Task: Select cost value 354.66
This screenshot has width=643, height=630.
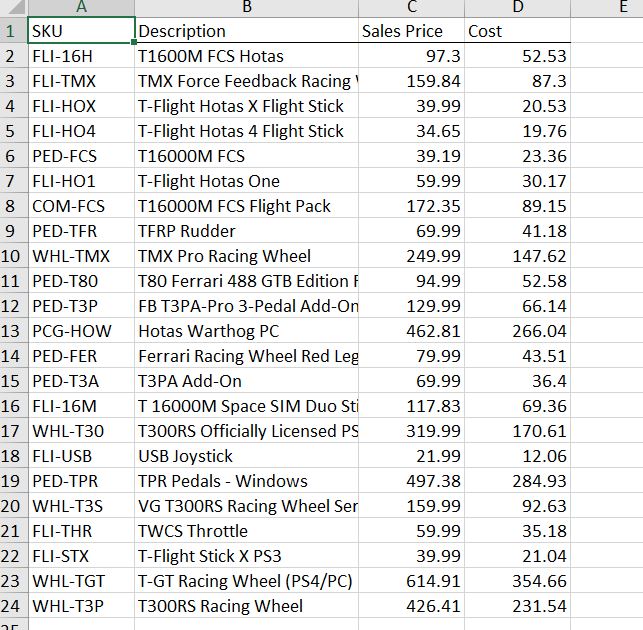Action: [518, 581]
